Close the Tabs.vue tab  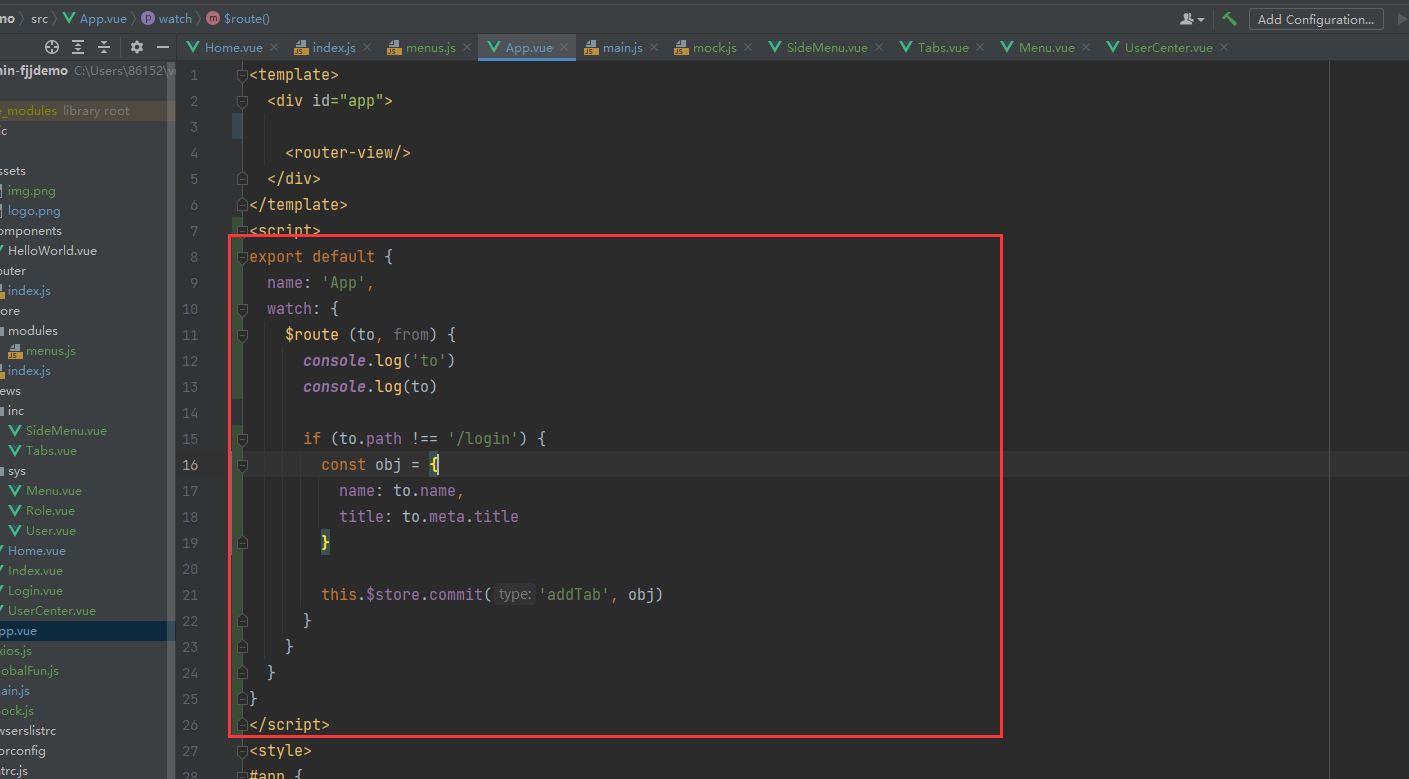click(x=980, y=47)
